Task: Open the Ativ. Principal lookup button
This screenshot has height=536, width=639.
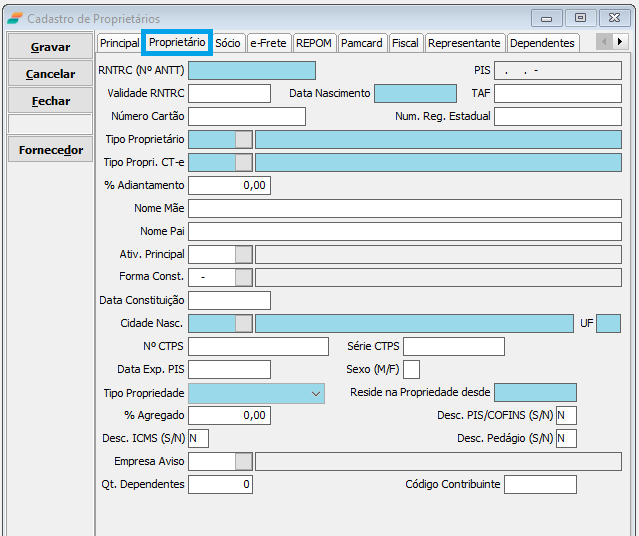Action: (x=243, y=254)
